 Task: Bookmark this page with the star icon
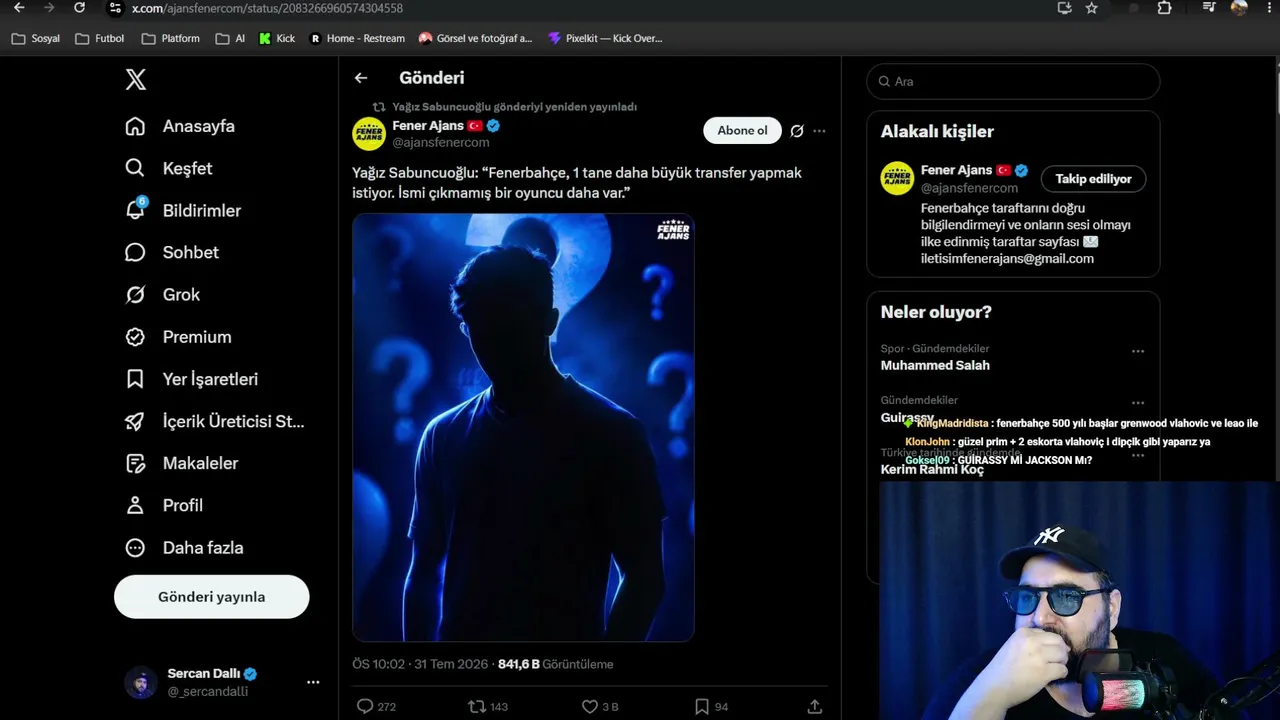tap(1092, 8)
